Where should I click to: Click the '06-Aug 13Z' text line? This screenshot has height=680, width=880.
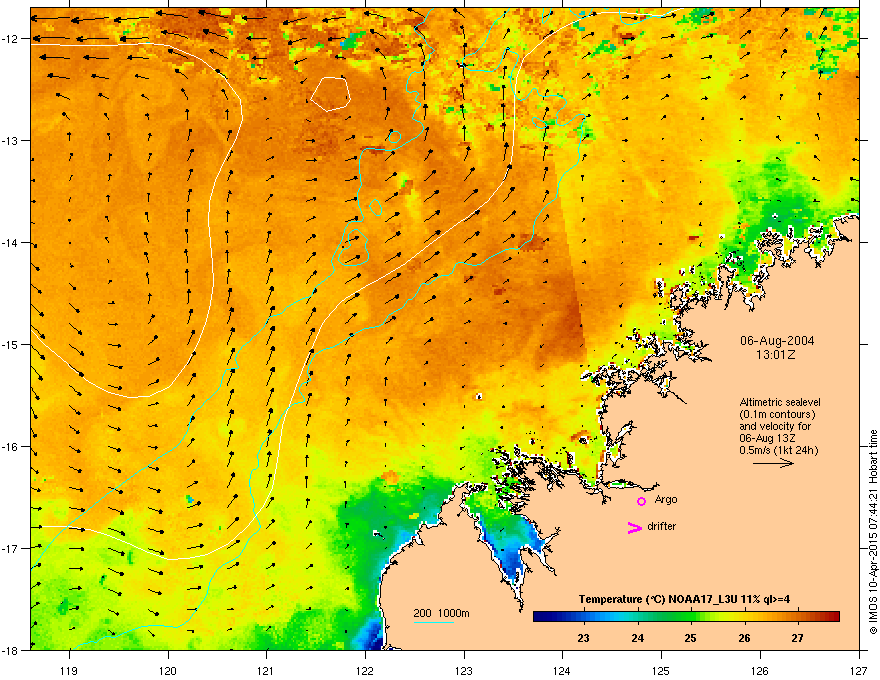tap(767, 438)
